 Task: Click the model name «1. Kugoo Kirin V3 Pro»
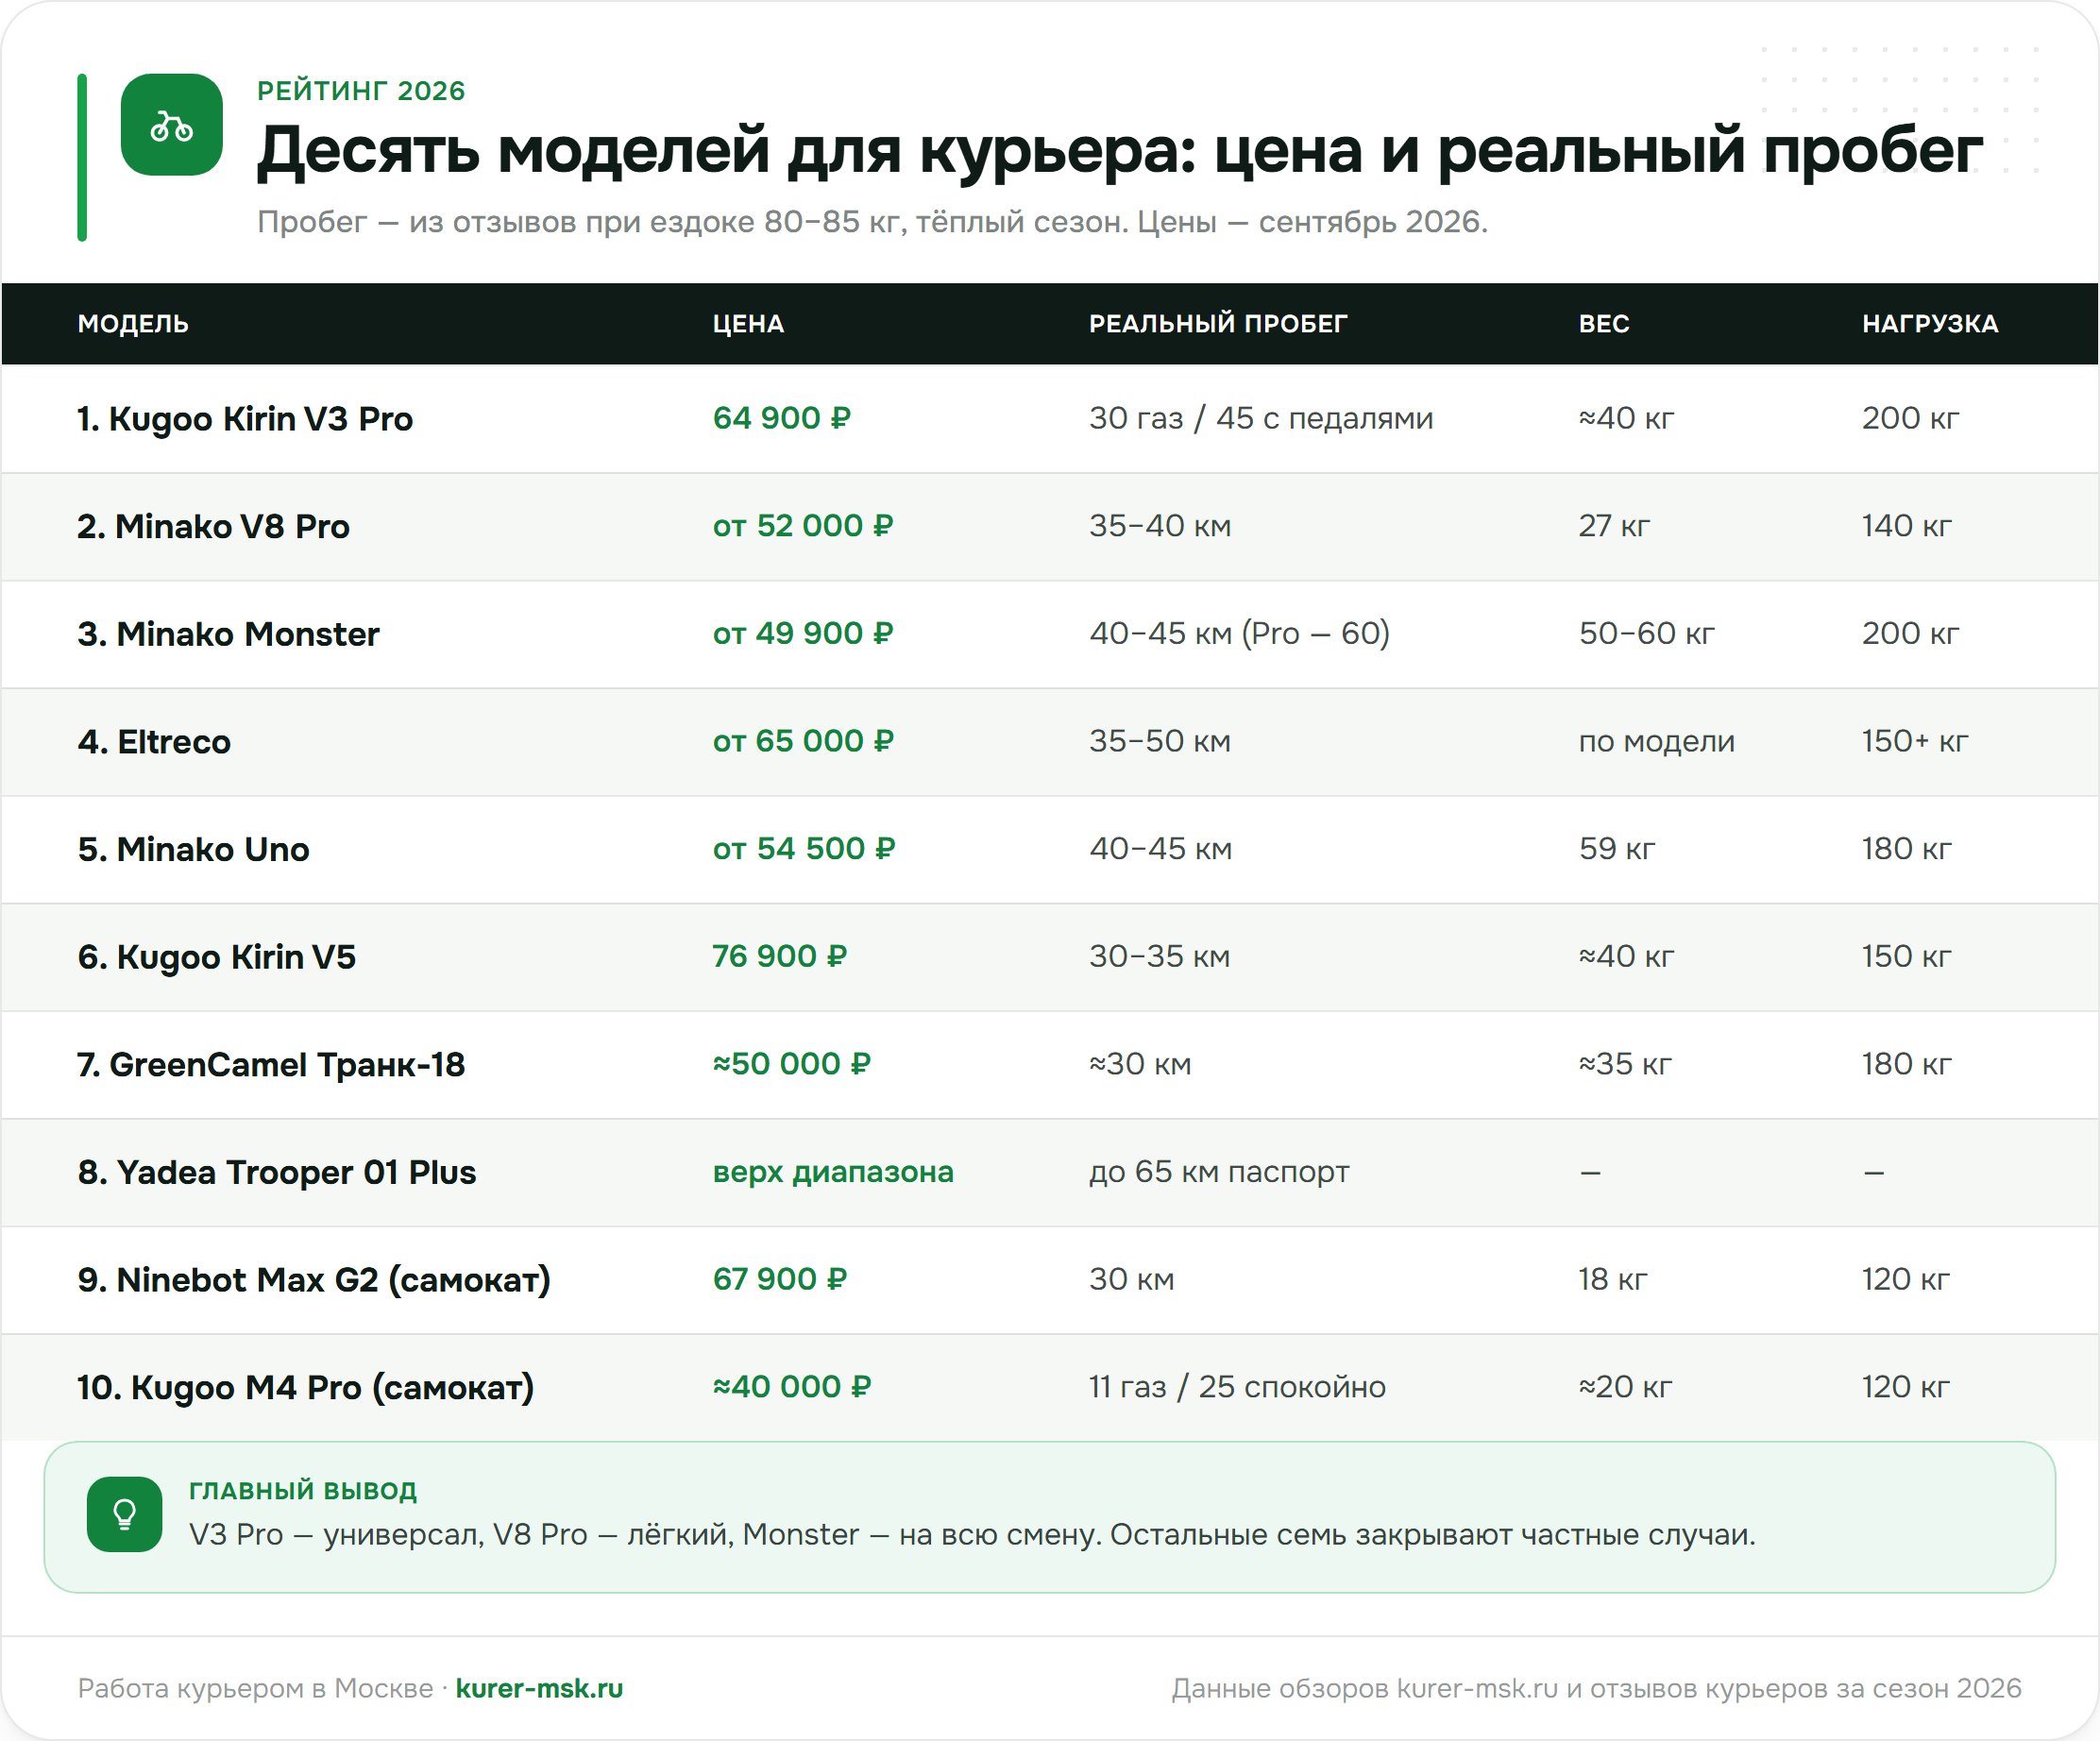pyautogui.click(x=245, y=419)
